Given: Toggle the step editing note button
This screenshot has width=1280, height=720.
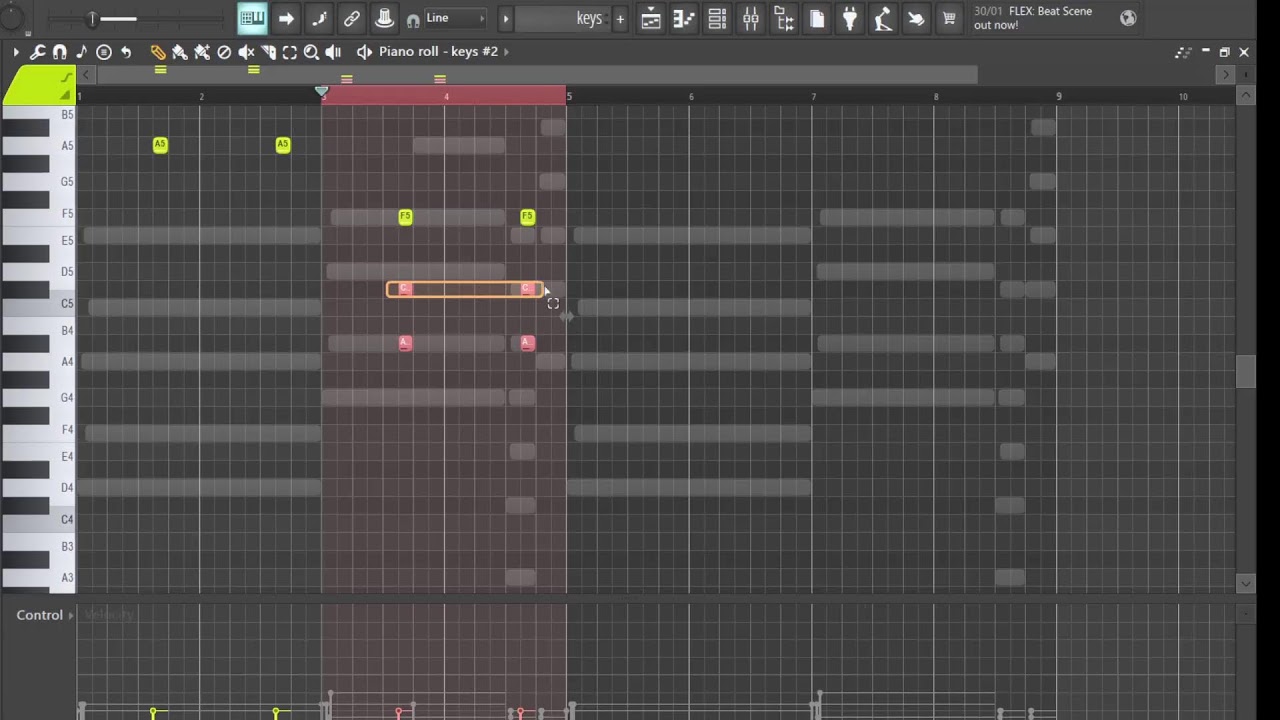Looking at the screenshot, I should click(319, 18).
